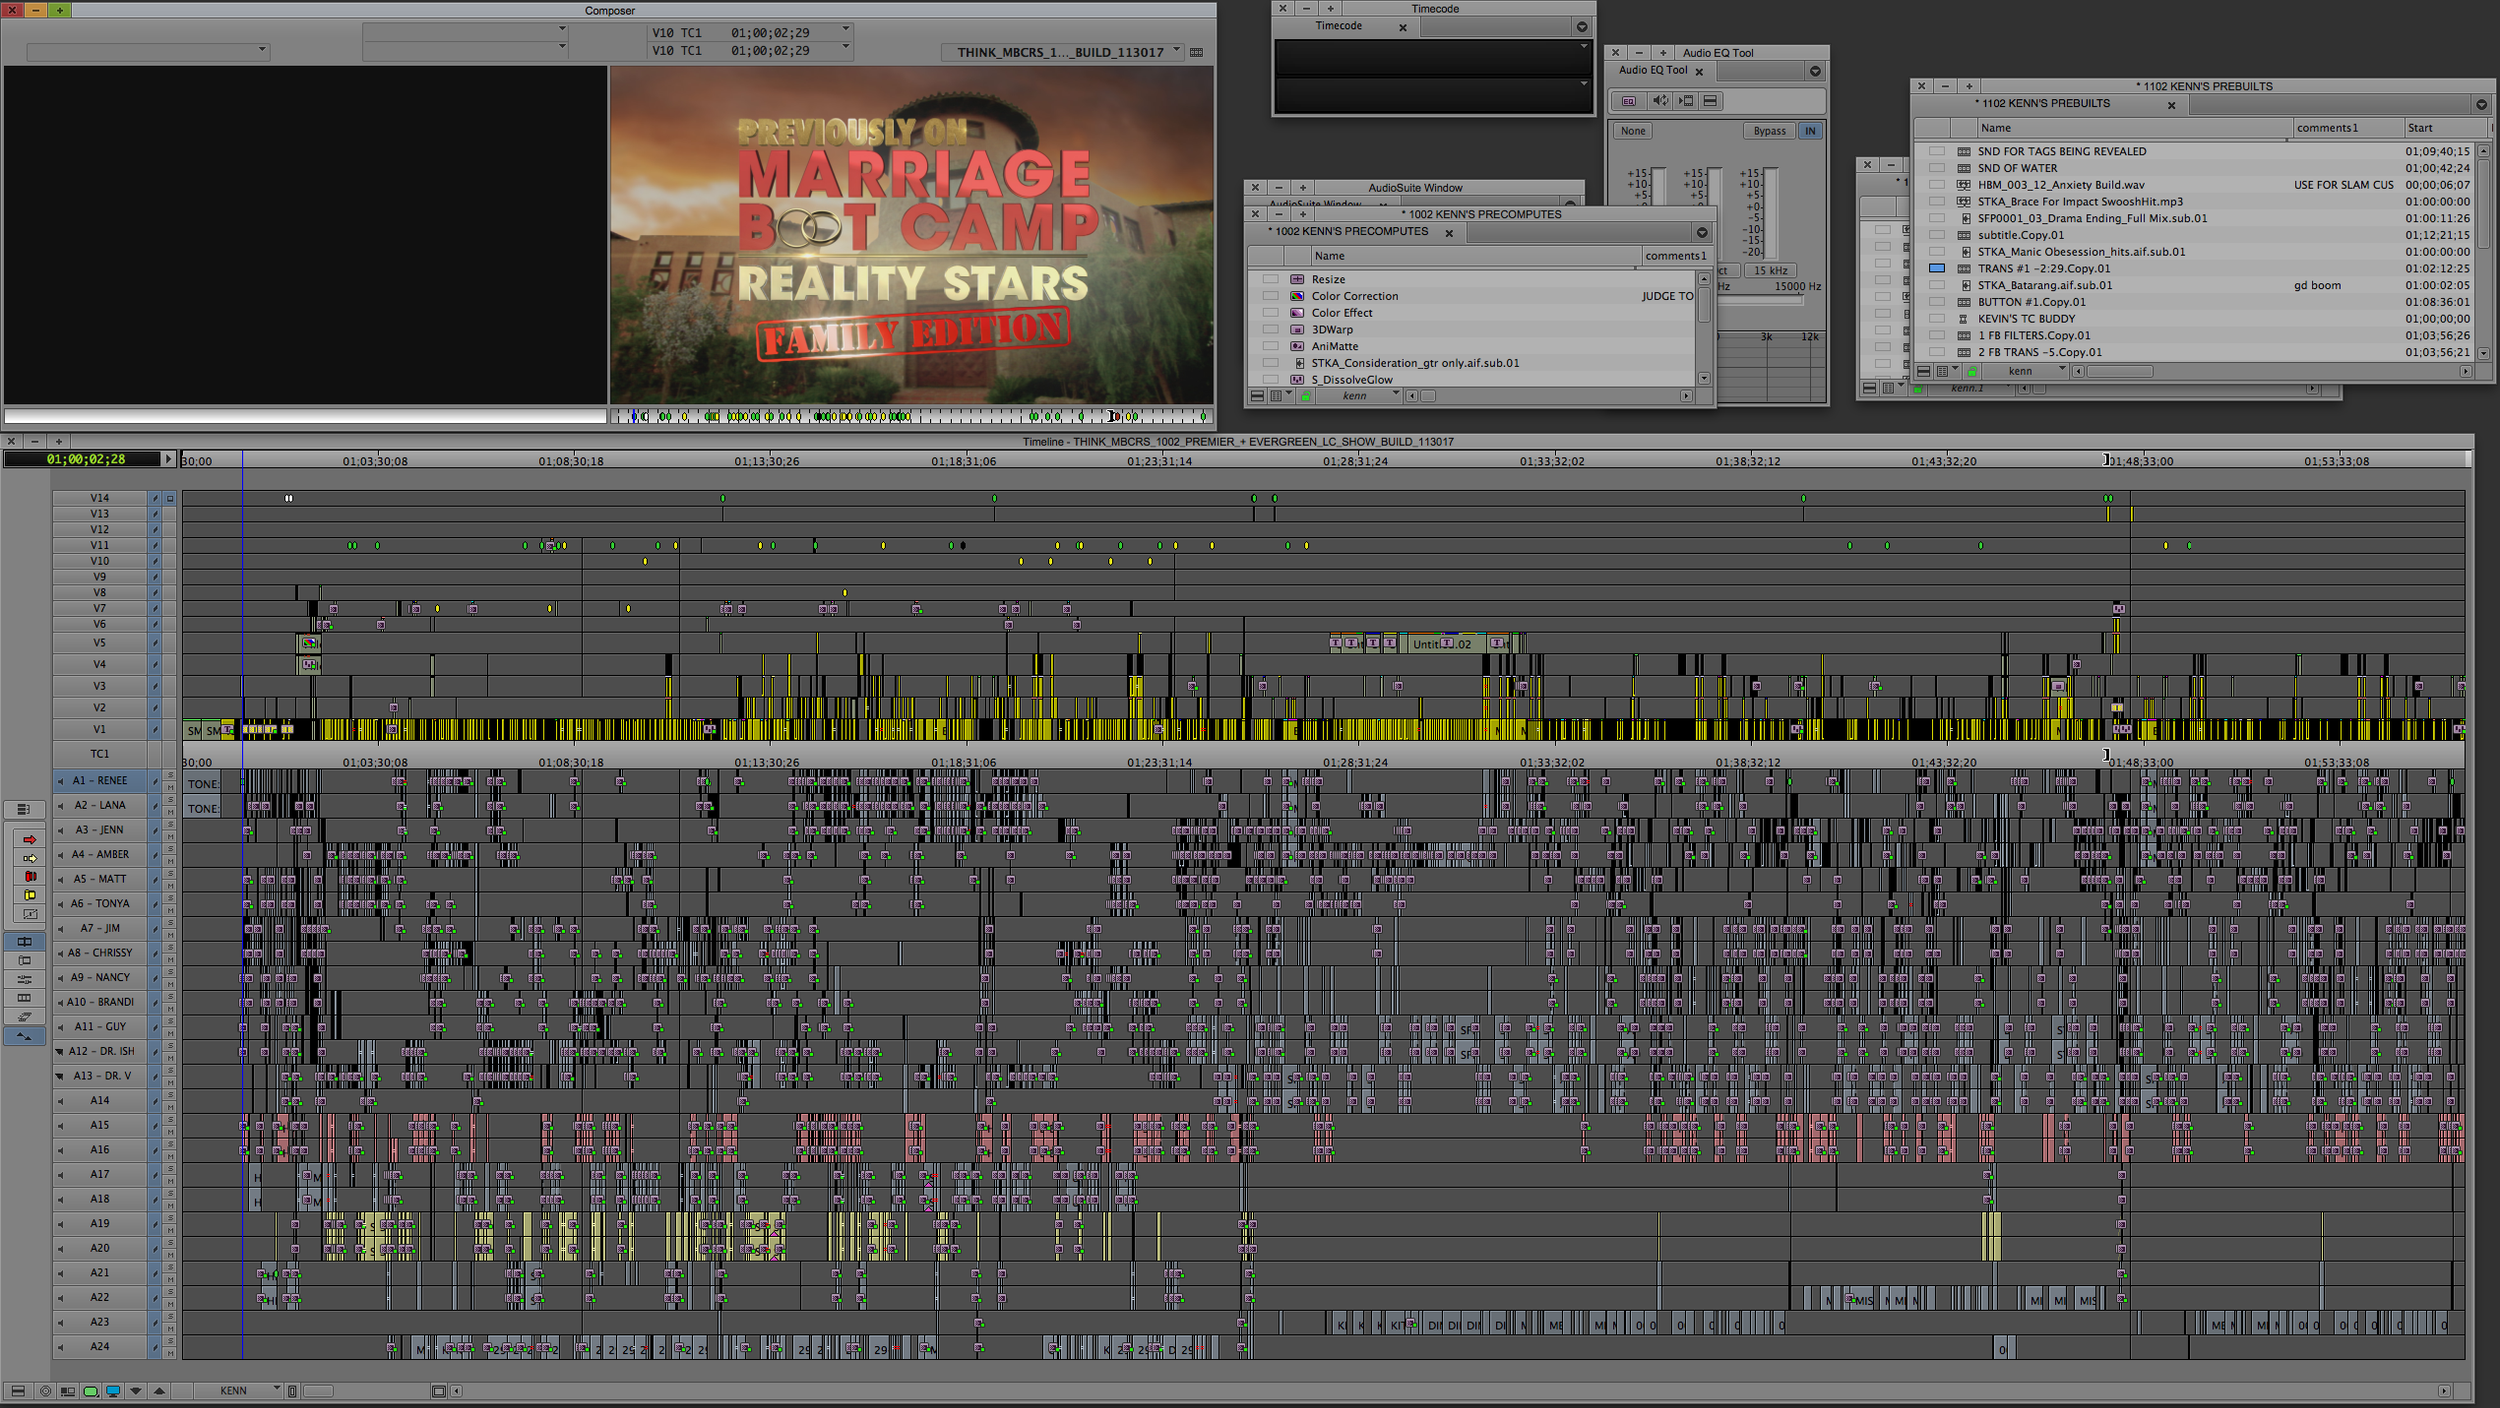Image resolution: width=2500 pixels, height=1408 pixels.
Task: Click the EQ effect icon in Audio EQ Tool
Action: click(1629, 101)
